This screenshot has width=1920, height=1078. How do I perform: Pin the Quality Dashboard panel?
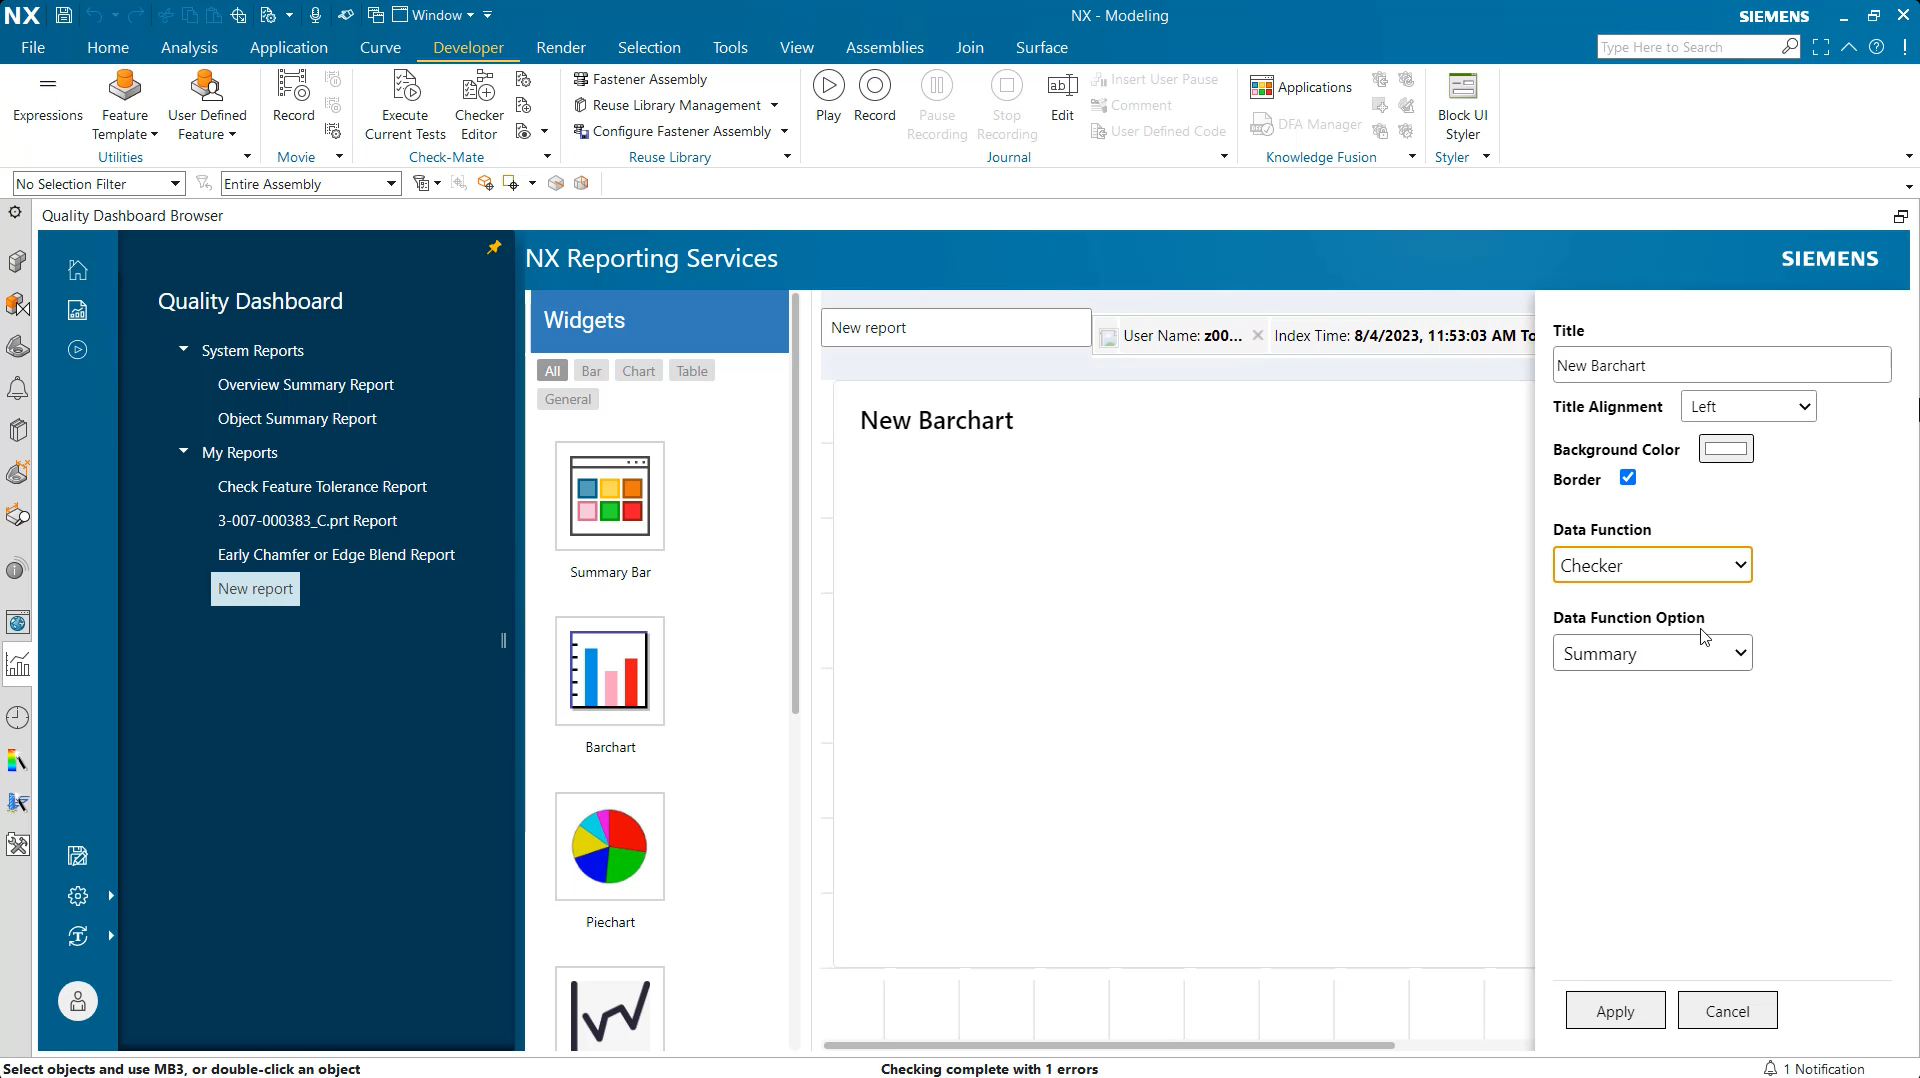tap(493, 246)
